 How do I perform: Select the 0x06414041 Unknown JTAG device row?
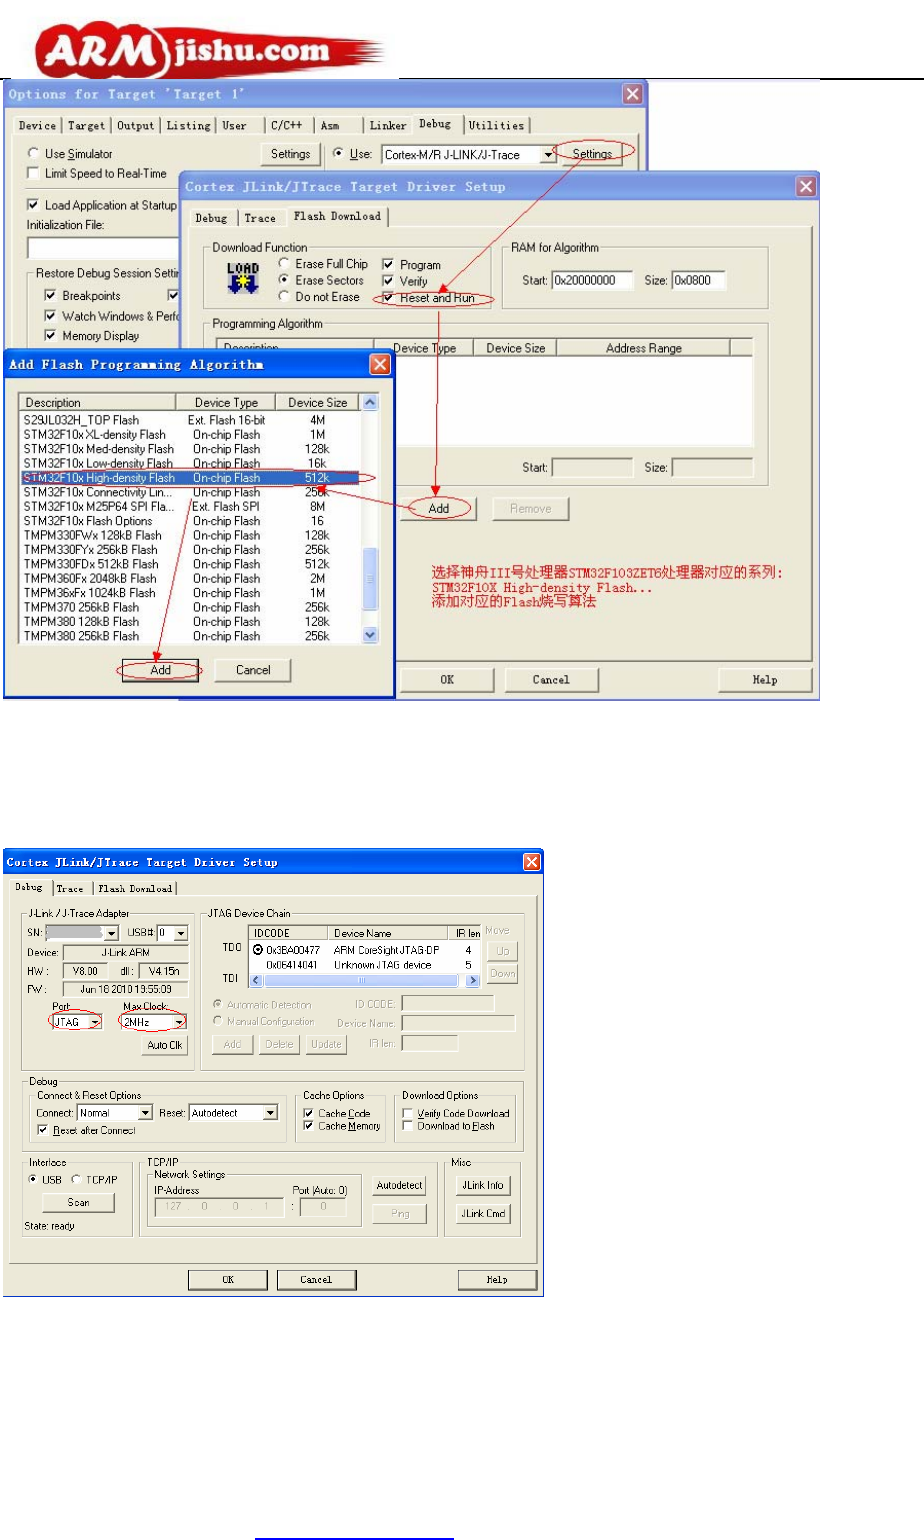click(364, 965)
